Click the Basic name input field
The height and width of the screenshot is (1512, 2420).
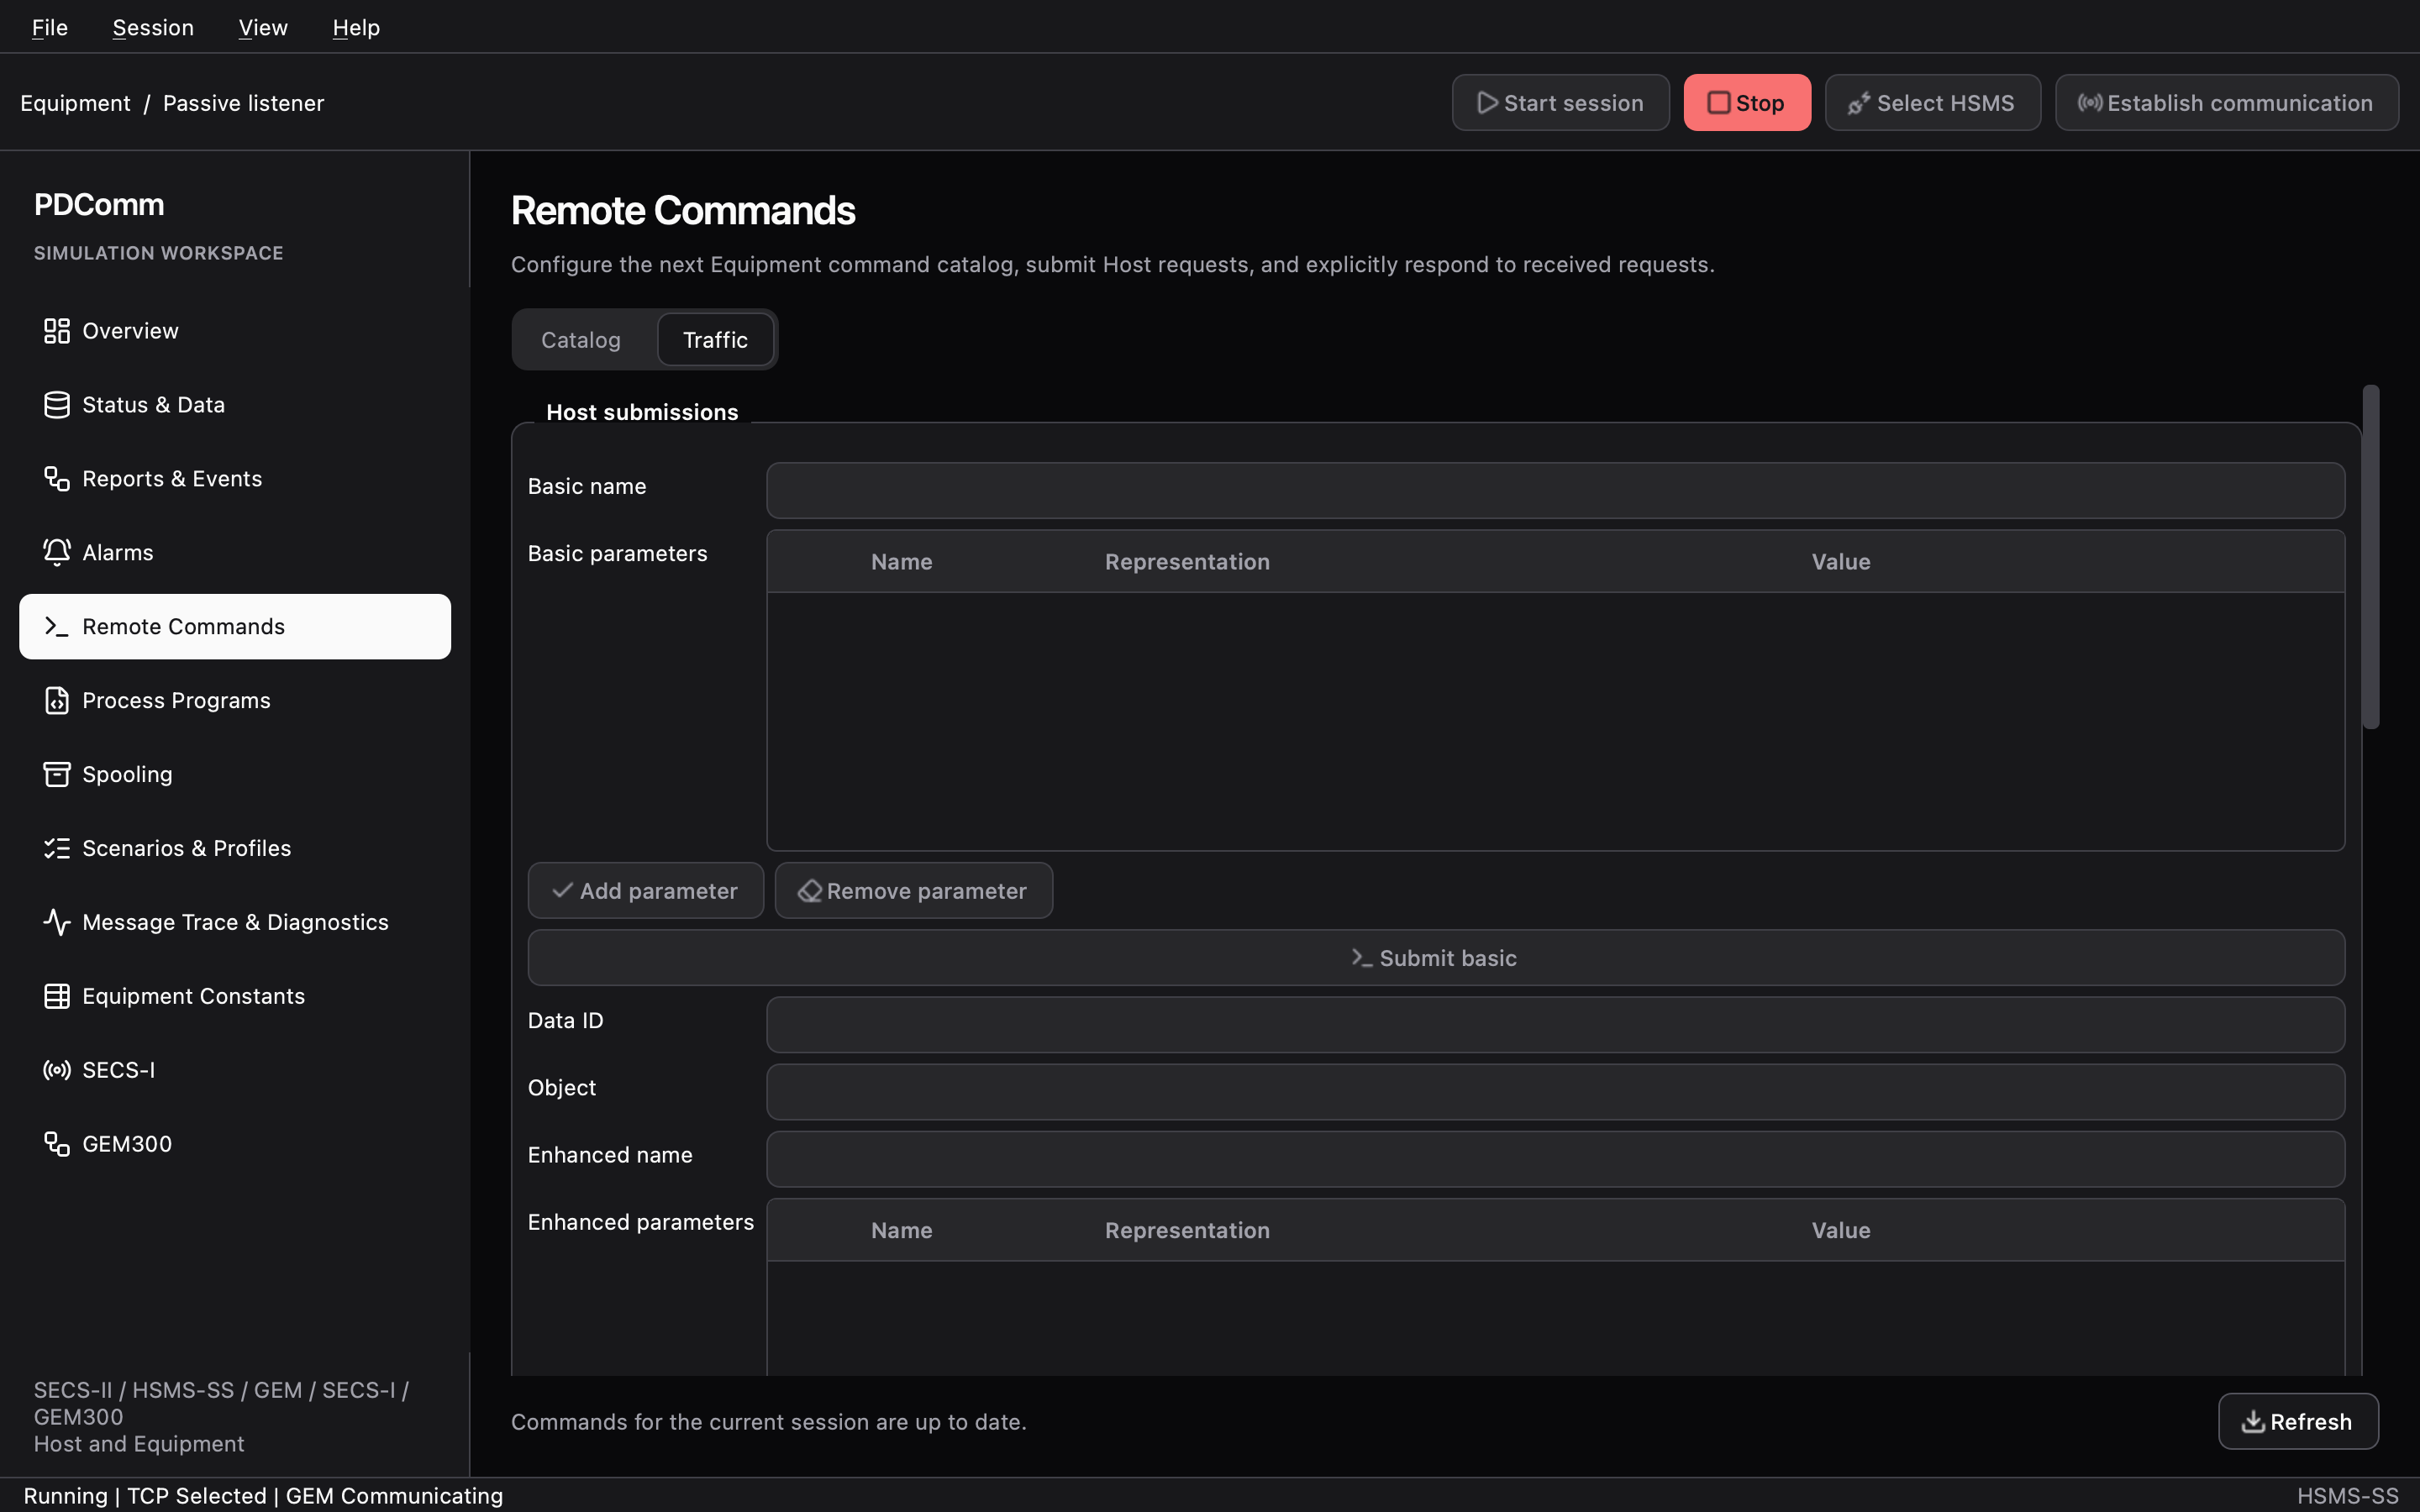1555,490
